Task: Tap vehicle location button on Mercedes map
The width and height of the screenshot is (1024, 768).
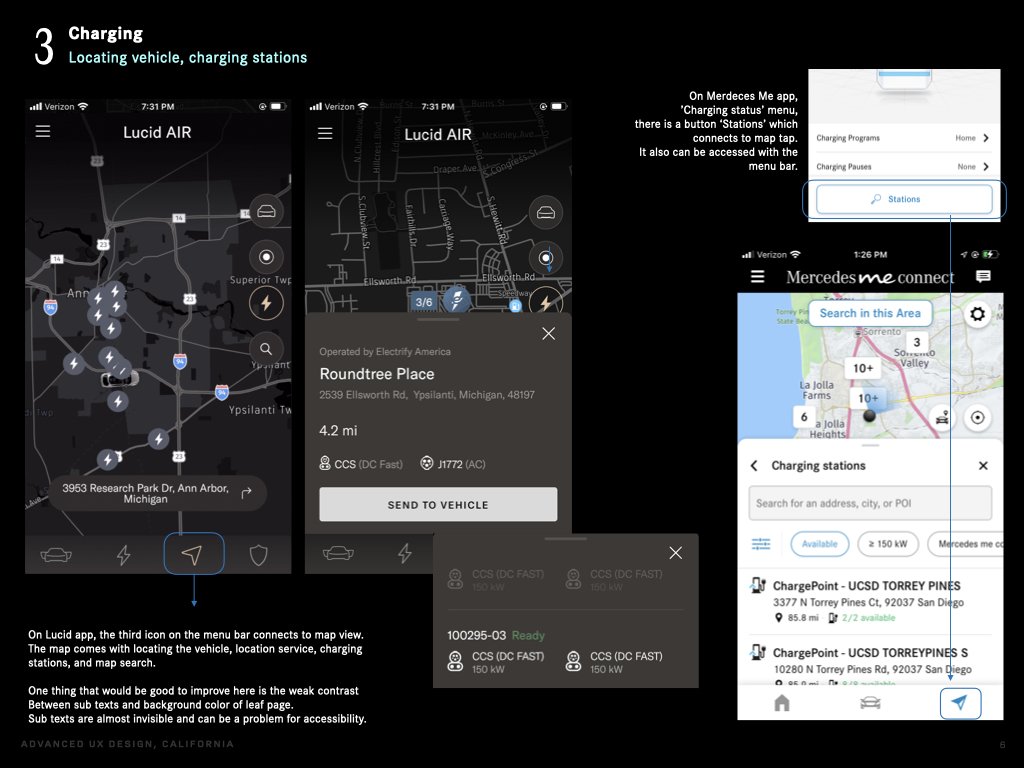Action: pyautogui.click(x=942, y=417)
